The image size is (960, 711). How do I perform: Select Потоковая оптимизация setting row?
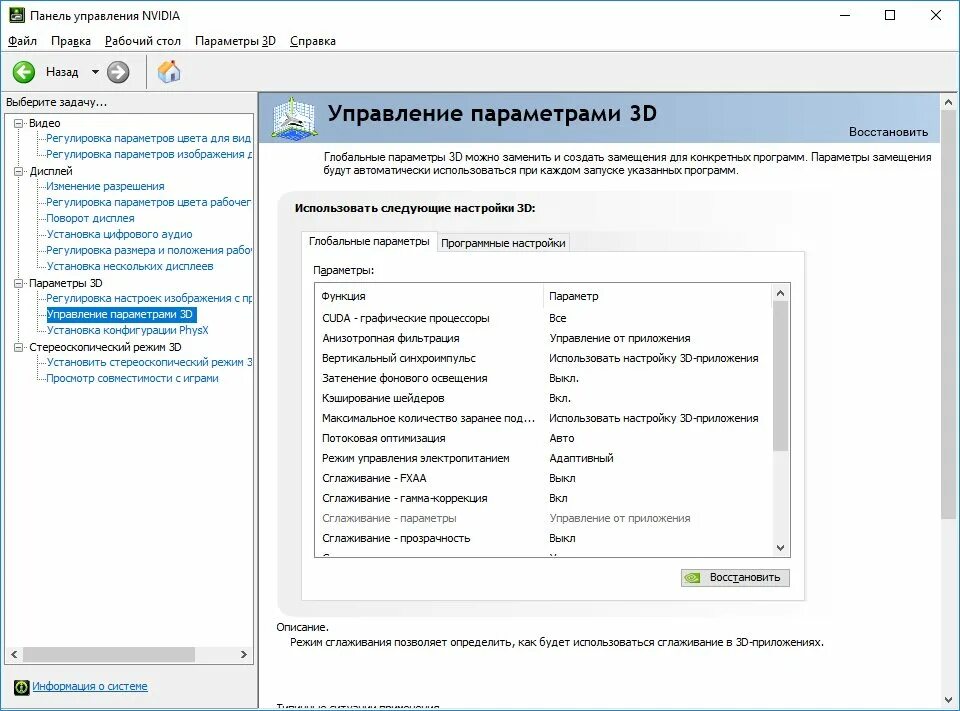[544, 438]
